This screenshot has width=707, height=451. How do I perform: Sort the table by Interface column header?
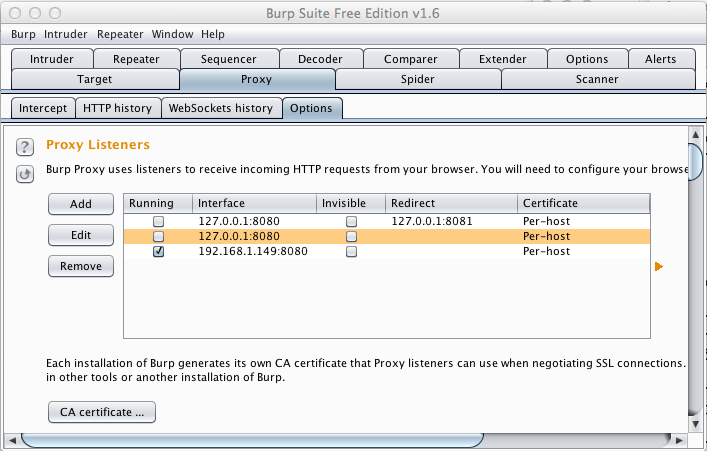(x=255, y=203)
